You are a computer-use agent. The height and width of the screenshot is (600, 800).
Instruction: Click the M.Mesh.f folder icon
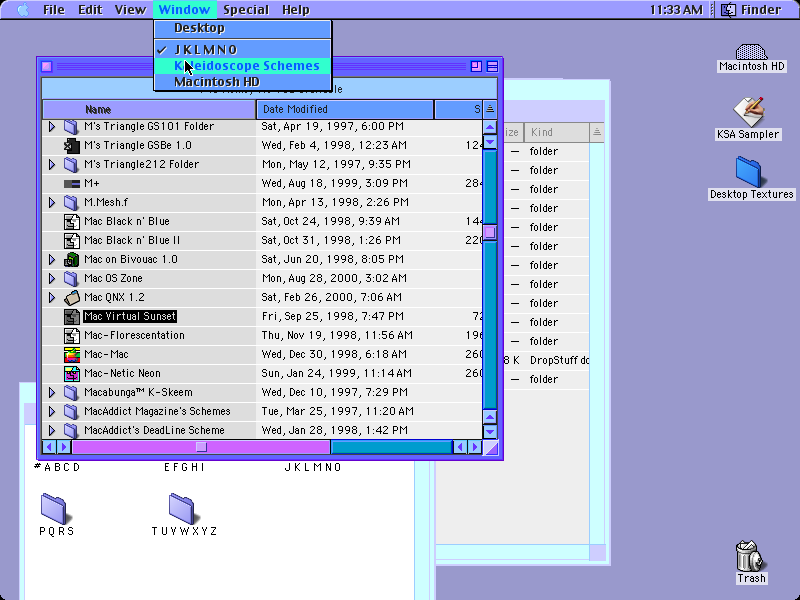71,203
